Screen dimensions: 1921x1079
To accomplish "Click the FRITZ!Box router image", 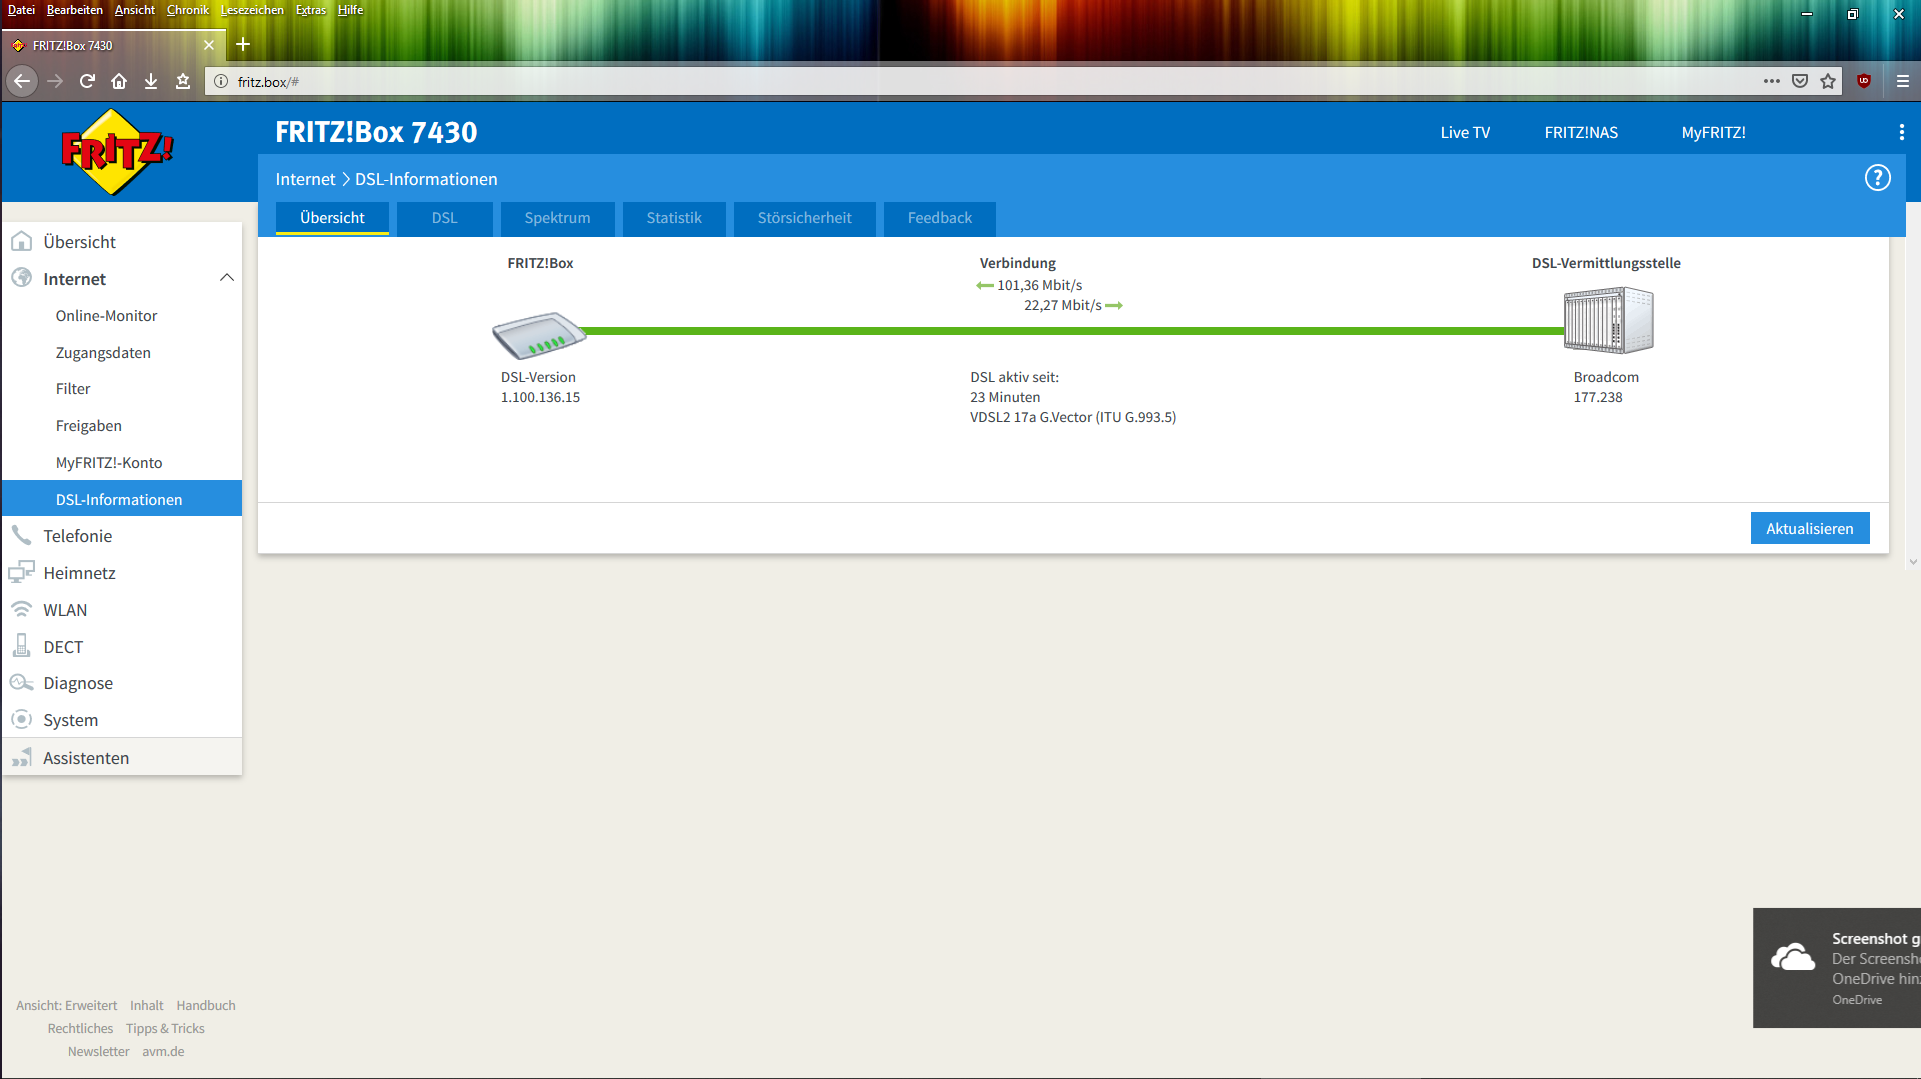I will click(539, 335).
